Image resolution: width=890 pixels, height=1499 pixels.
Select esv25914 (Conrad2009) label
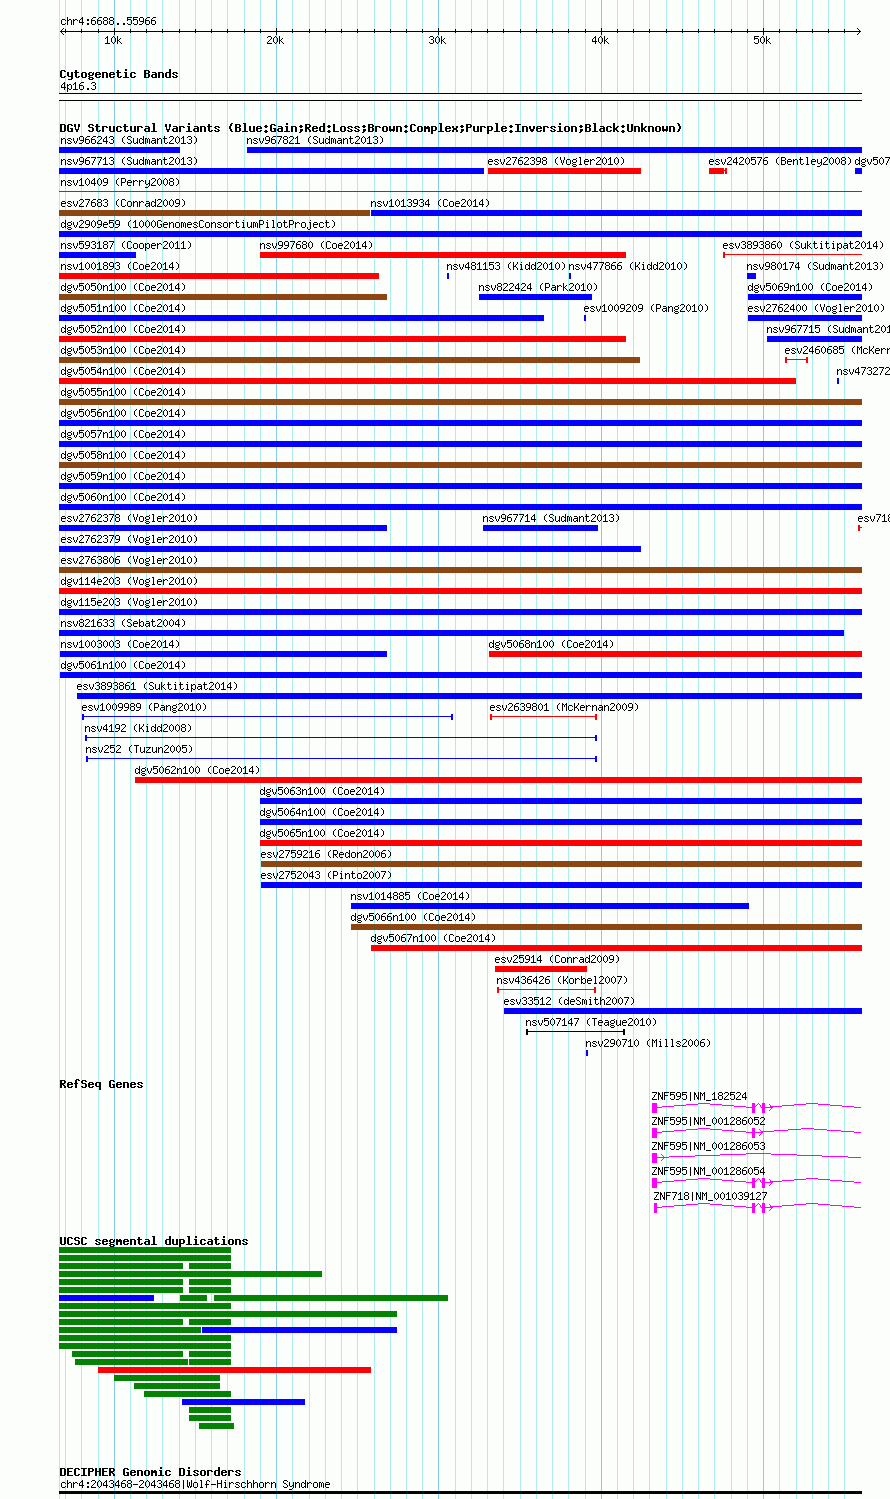[x=557, y=959]
